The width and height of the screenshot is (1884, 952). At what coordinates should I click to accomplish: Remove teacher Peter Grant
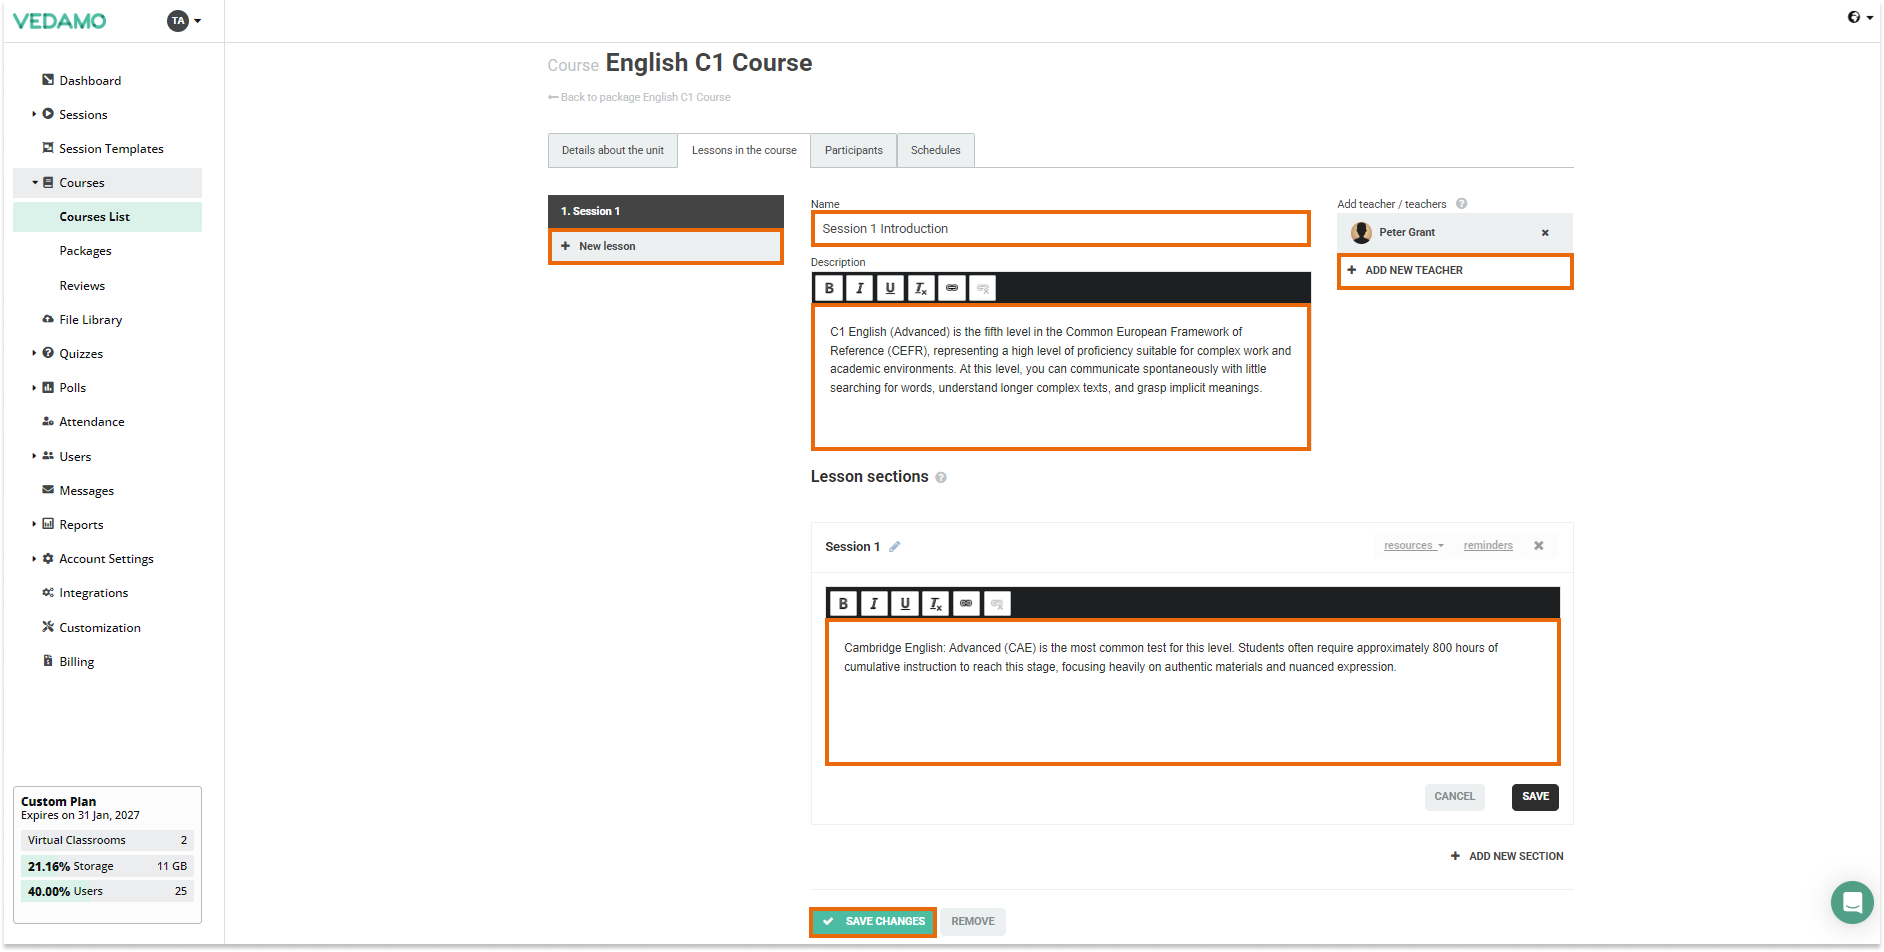coord(1545,232)
